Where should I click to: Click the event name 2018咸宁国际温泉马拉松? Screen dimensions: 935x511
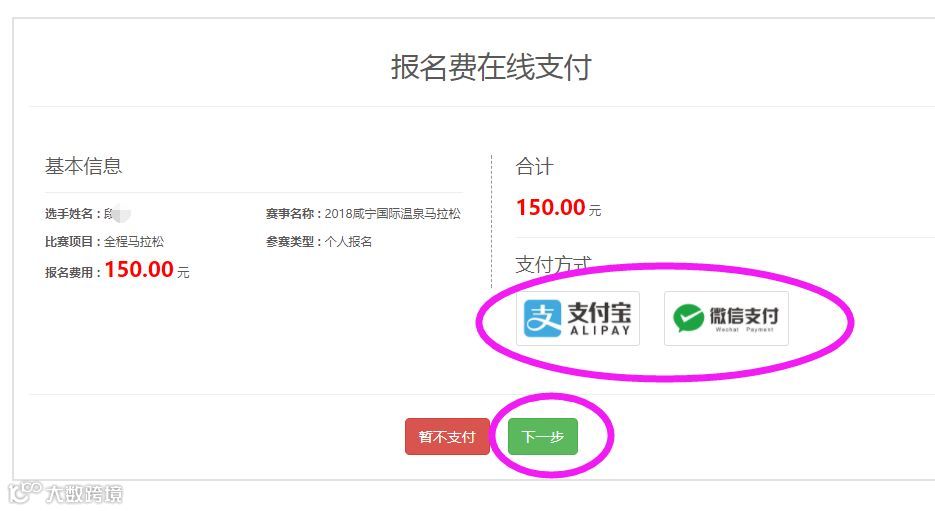click(x=392, y=213)
